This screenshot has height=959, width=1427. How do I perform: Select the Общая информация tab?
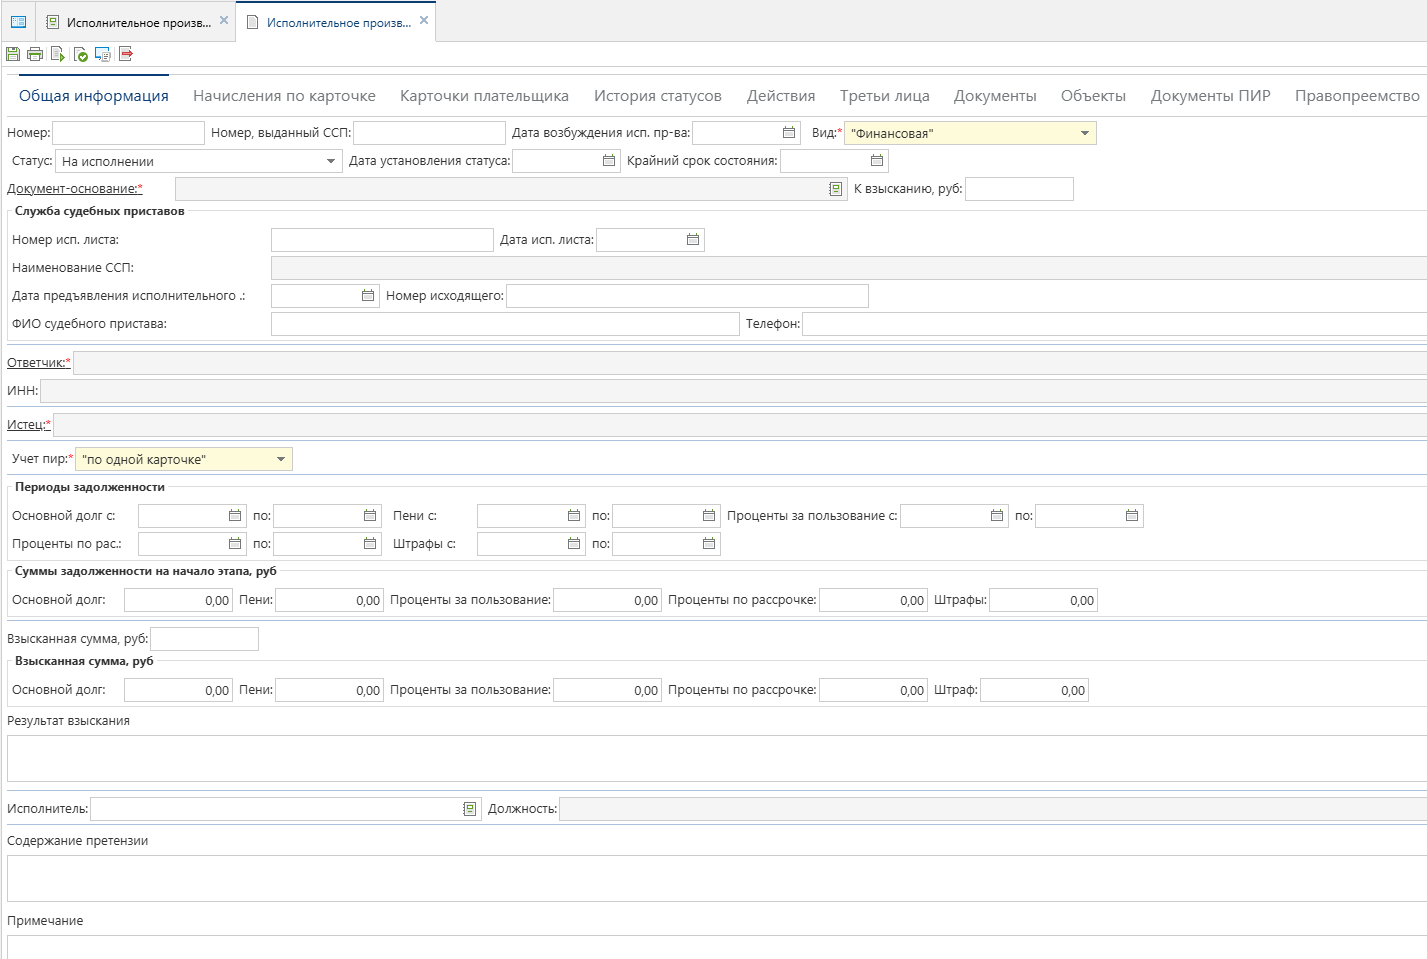[94, 96]
